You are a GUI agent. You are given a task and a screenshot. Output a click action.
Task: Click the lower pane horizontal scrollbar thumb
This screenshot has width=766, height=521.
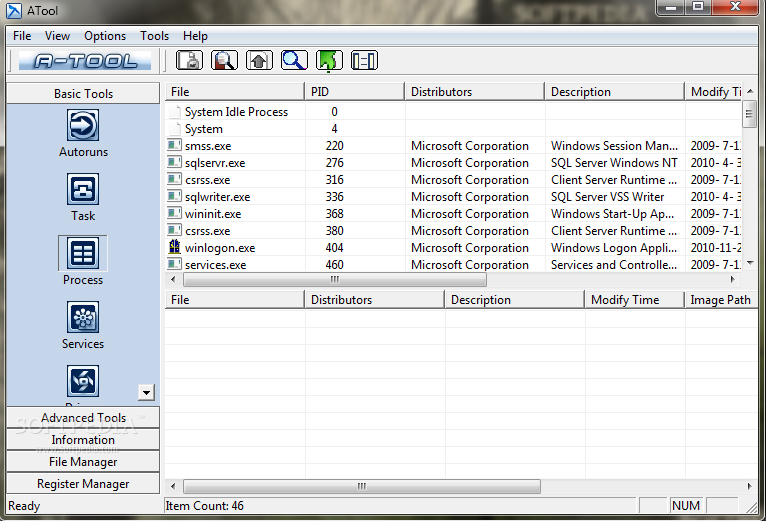pos(362,486)
